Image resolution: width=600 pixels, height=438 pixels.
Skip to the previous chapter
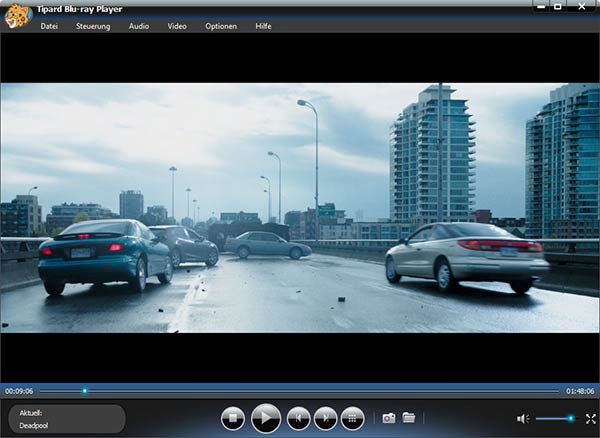[x=298, y=418]
